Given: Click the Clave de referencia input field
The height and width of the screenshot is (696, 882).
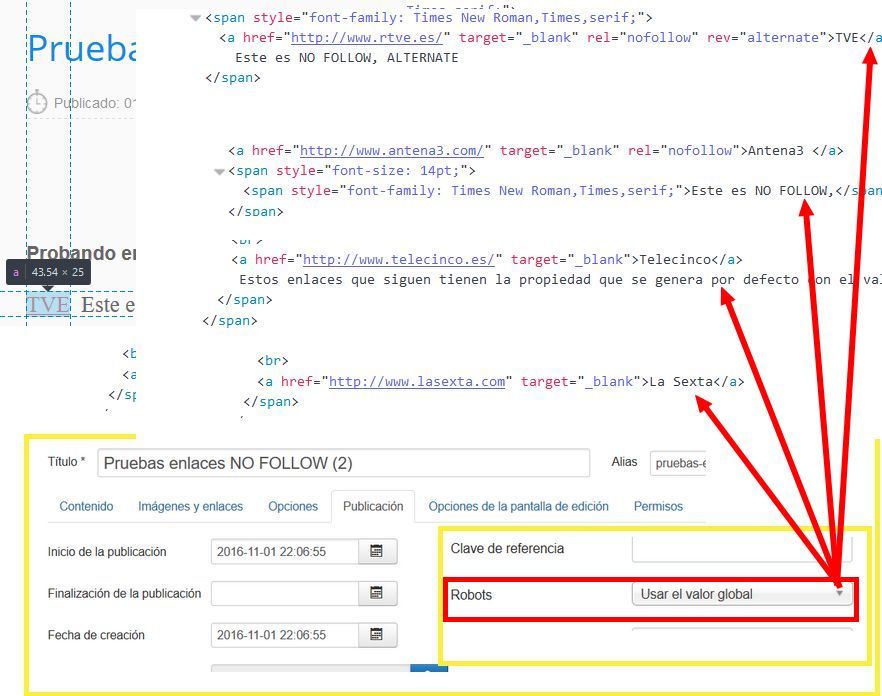Looking at the screenshot, I should click(741, 550).
